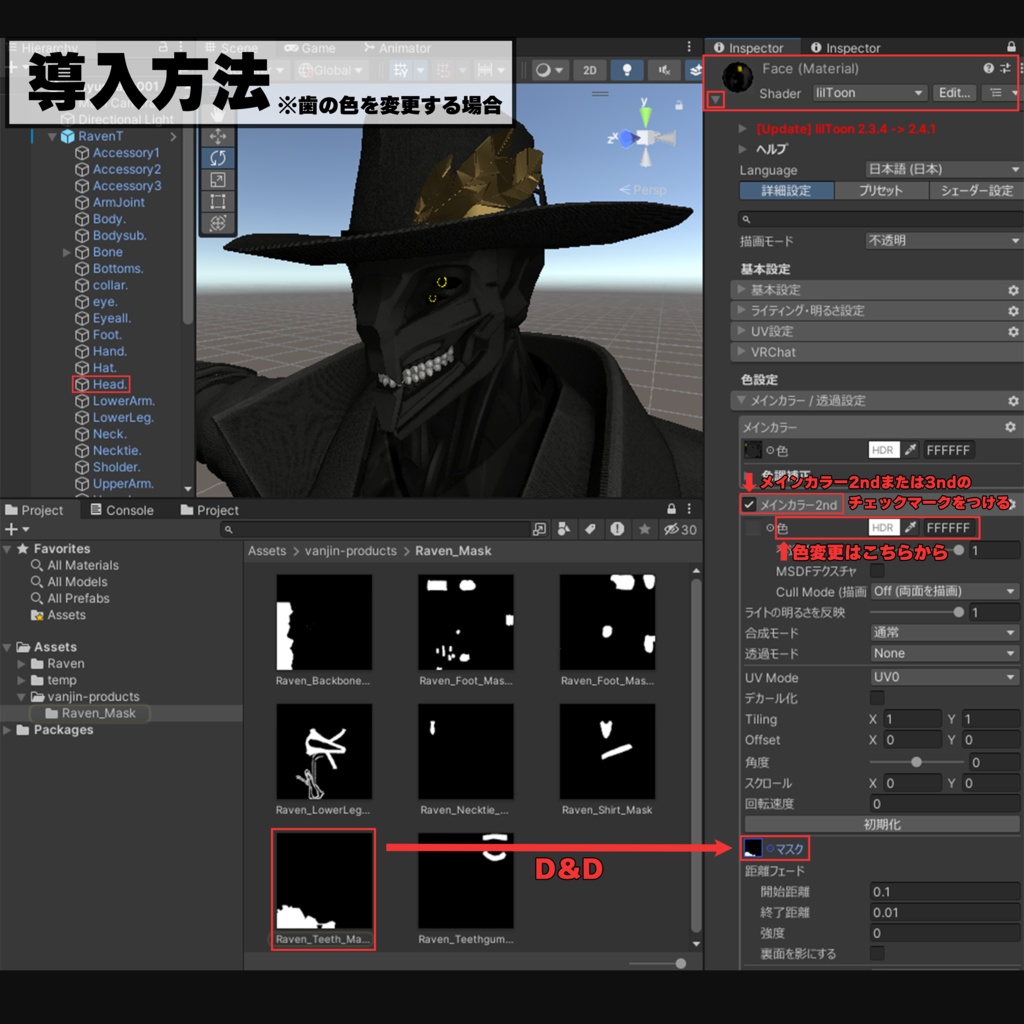Click the Face material preview sphere
The width and height of the screenshot is (1024, 1024).
[737, 77]
